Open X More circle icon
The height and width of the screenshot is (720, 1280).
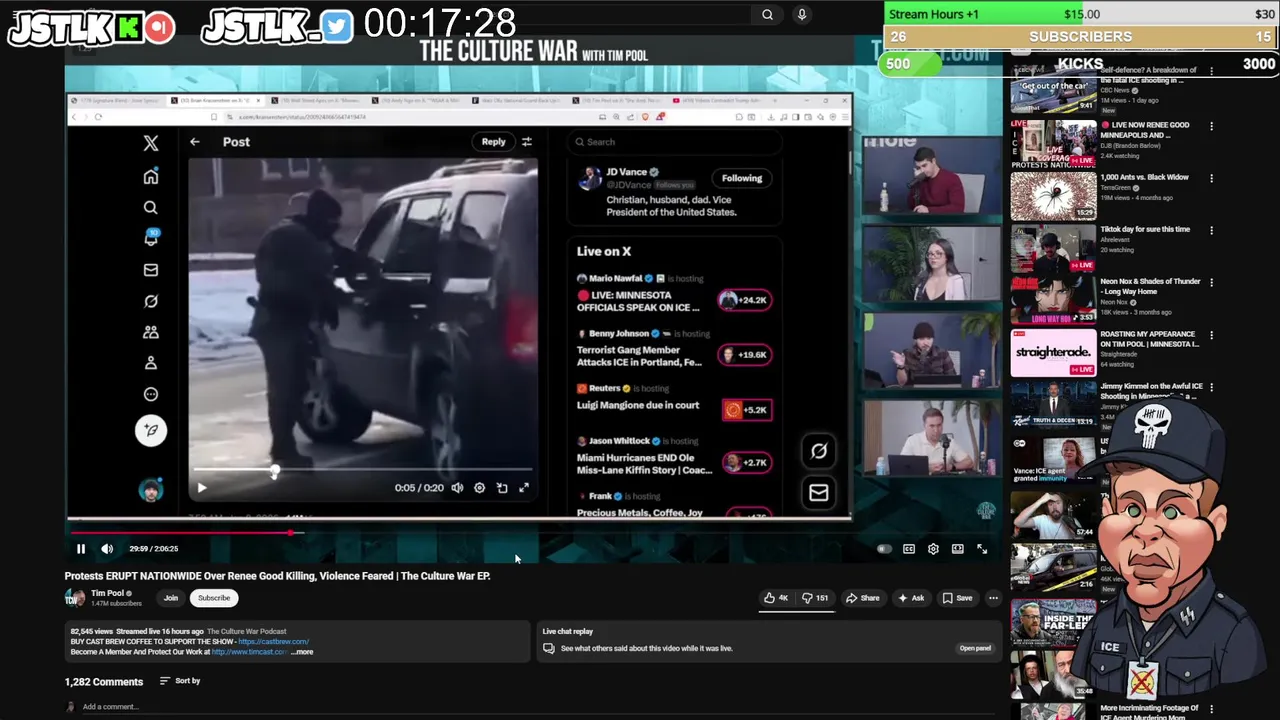click(151, 394)
